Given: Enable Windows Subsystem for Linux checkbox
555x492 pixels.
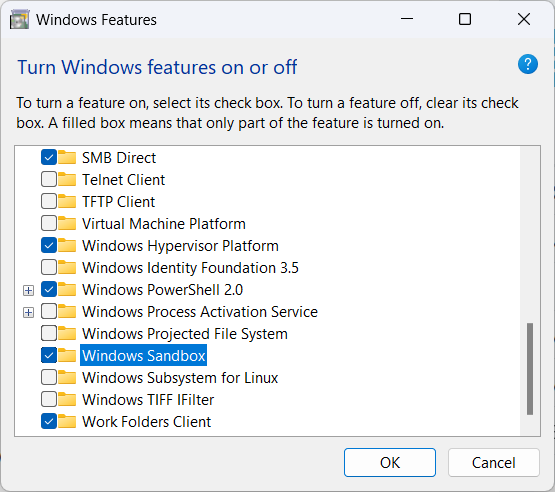Looking at the screenshot, I should [49, 377].
